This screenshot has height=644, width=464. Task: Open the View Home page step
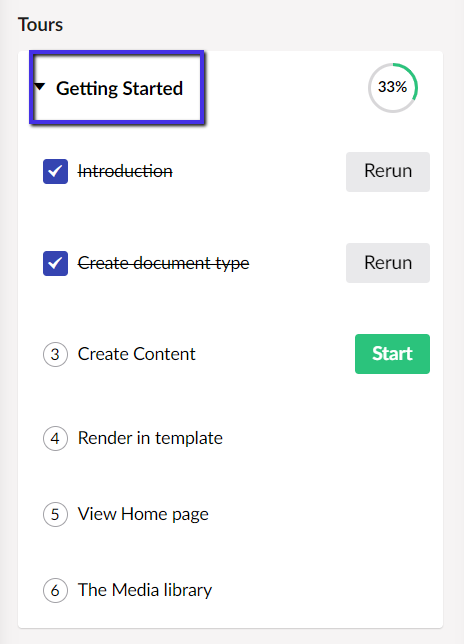[143, 514]
